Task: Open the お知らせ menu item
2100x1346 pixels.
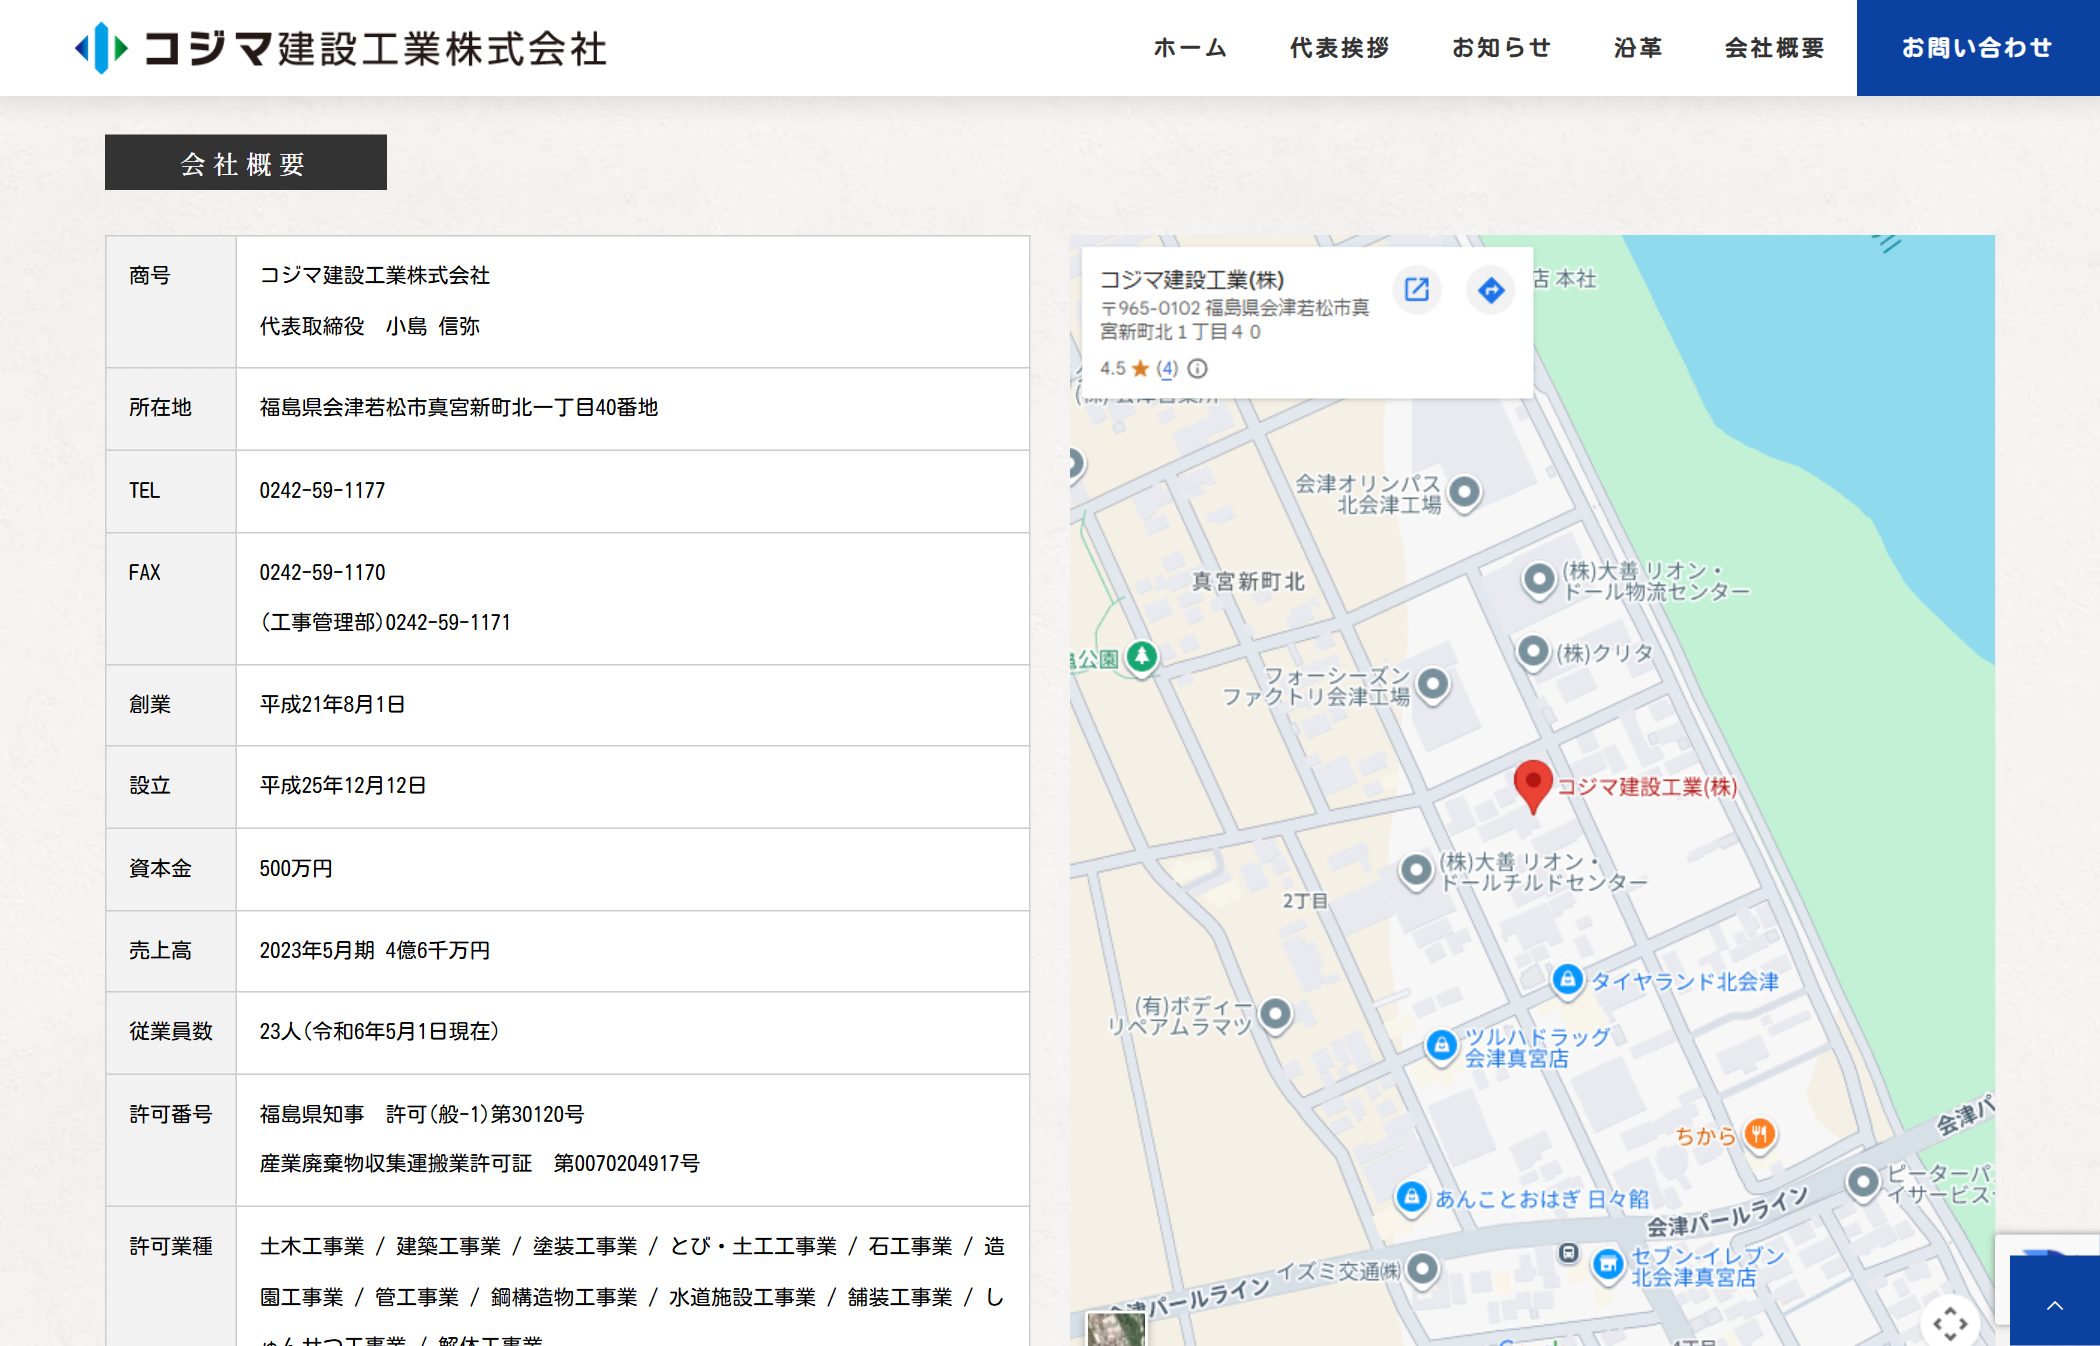Action: tap(1501, 48)
